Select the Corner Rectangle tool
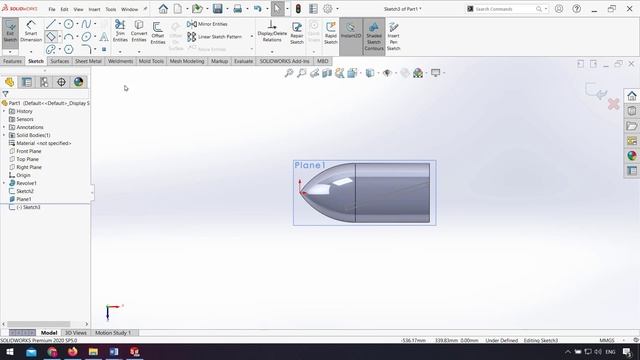 [x=51, y=37]
